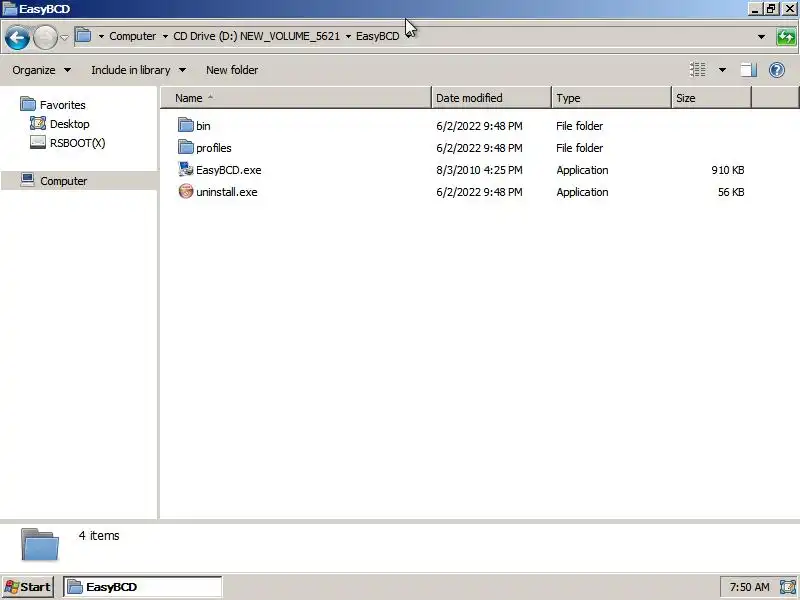Click the EasyBCD breadcrumb segment
Screen dimensions: 800x600
click(378, 36)
